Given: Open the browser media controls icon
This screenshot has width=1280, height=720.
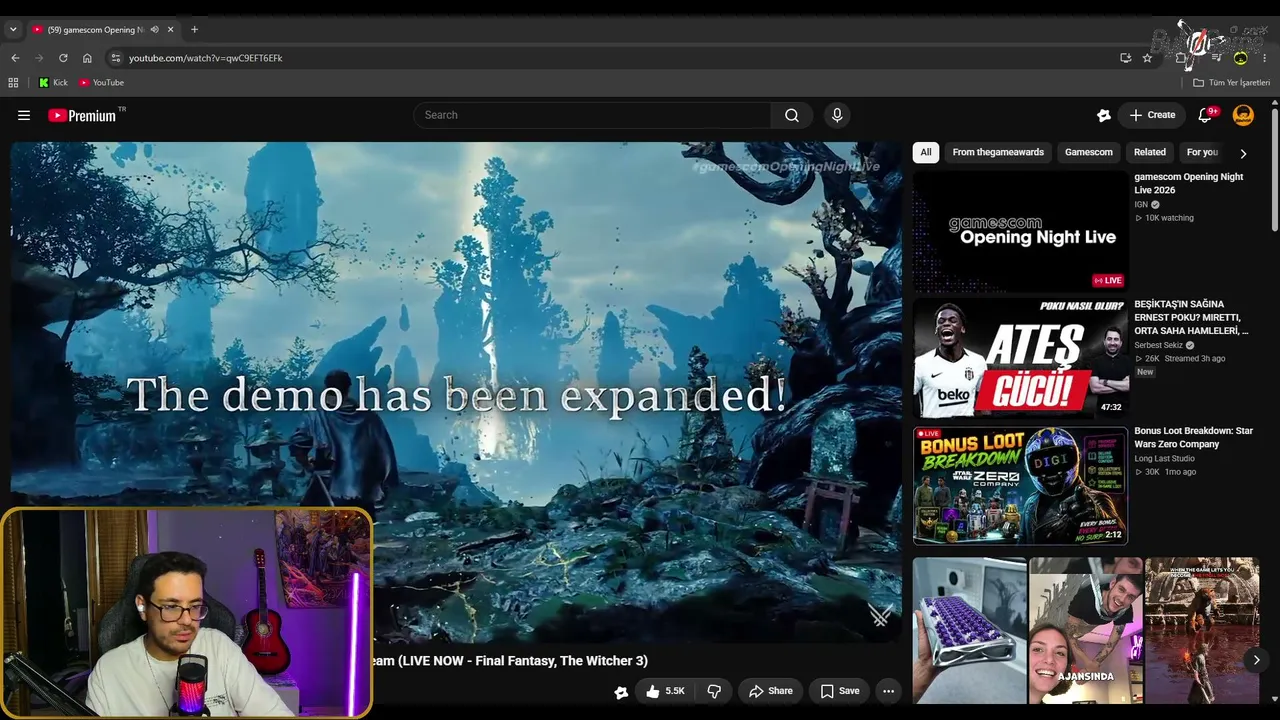Looking at the screenshot, I should (1216, 58).
